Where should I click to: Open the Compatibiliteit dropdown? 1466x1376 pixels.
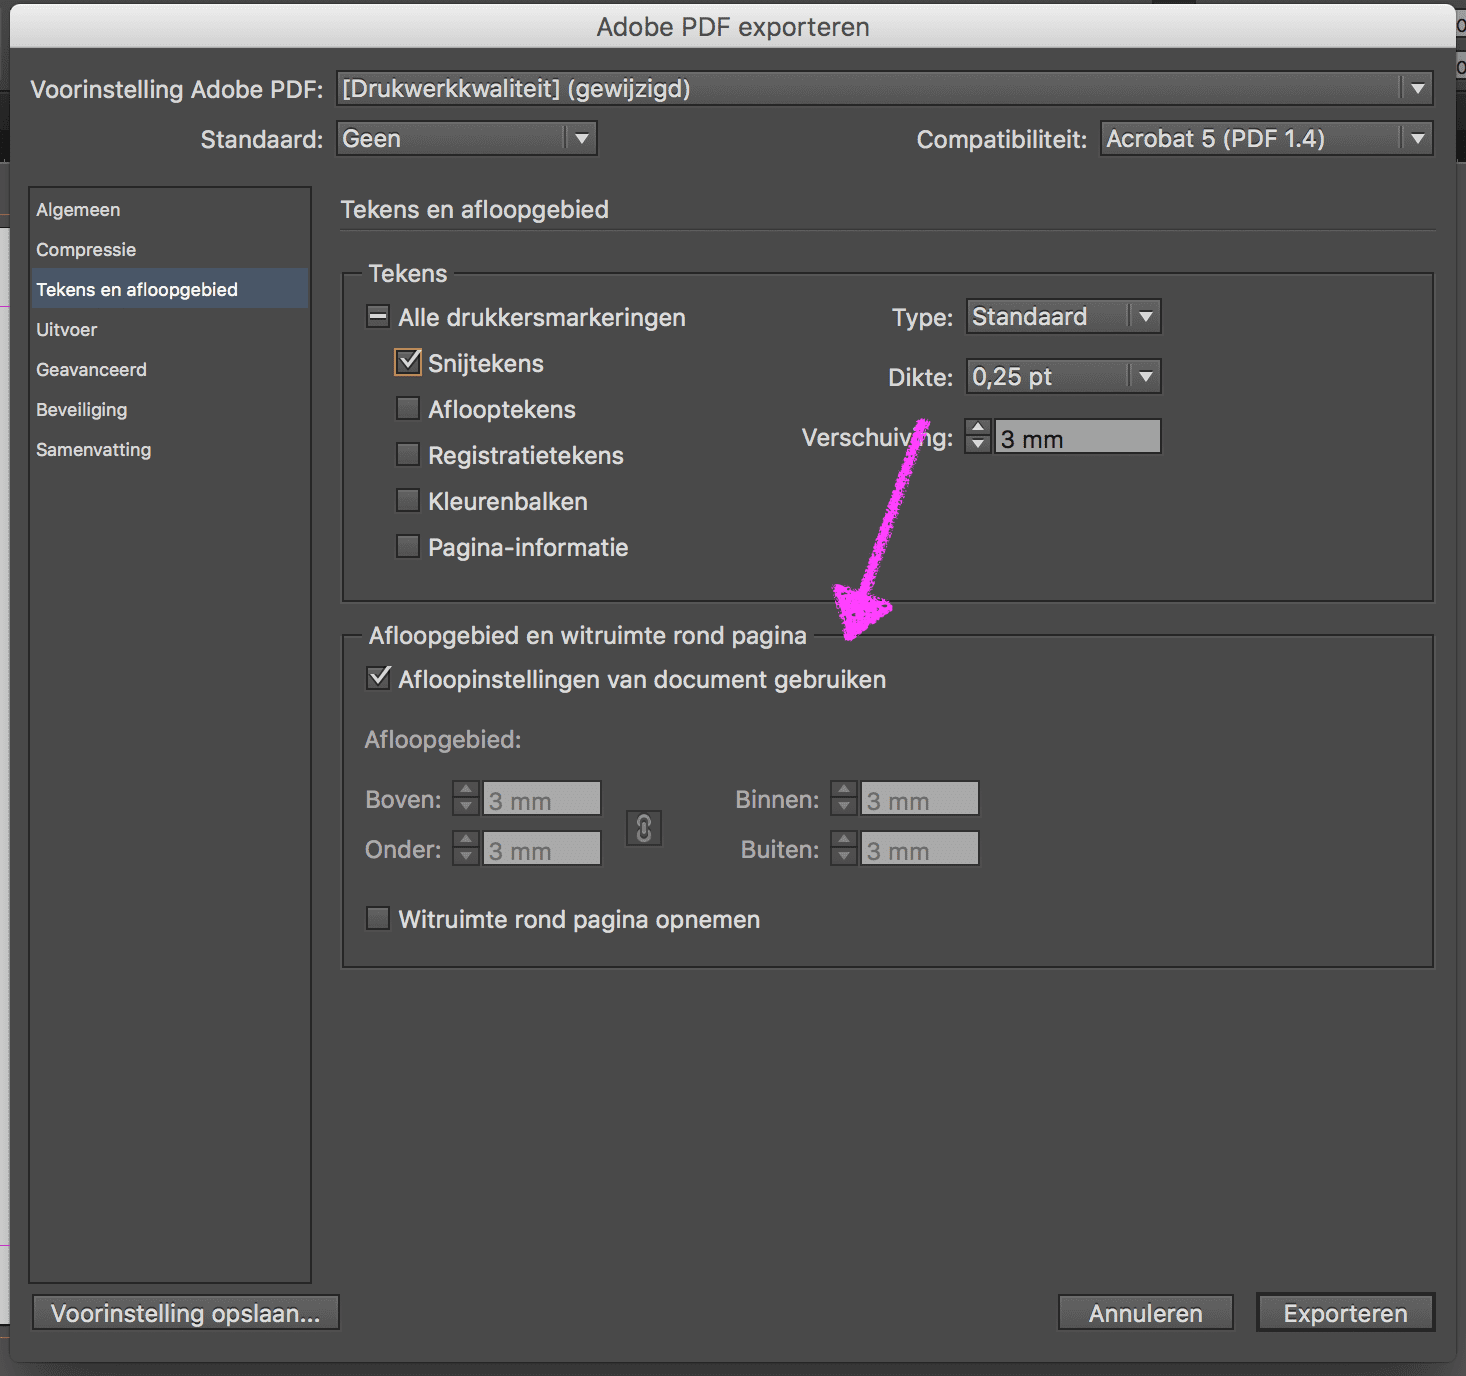(x=1267, y=139)
